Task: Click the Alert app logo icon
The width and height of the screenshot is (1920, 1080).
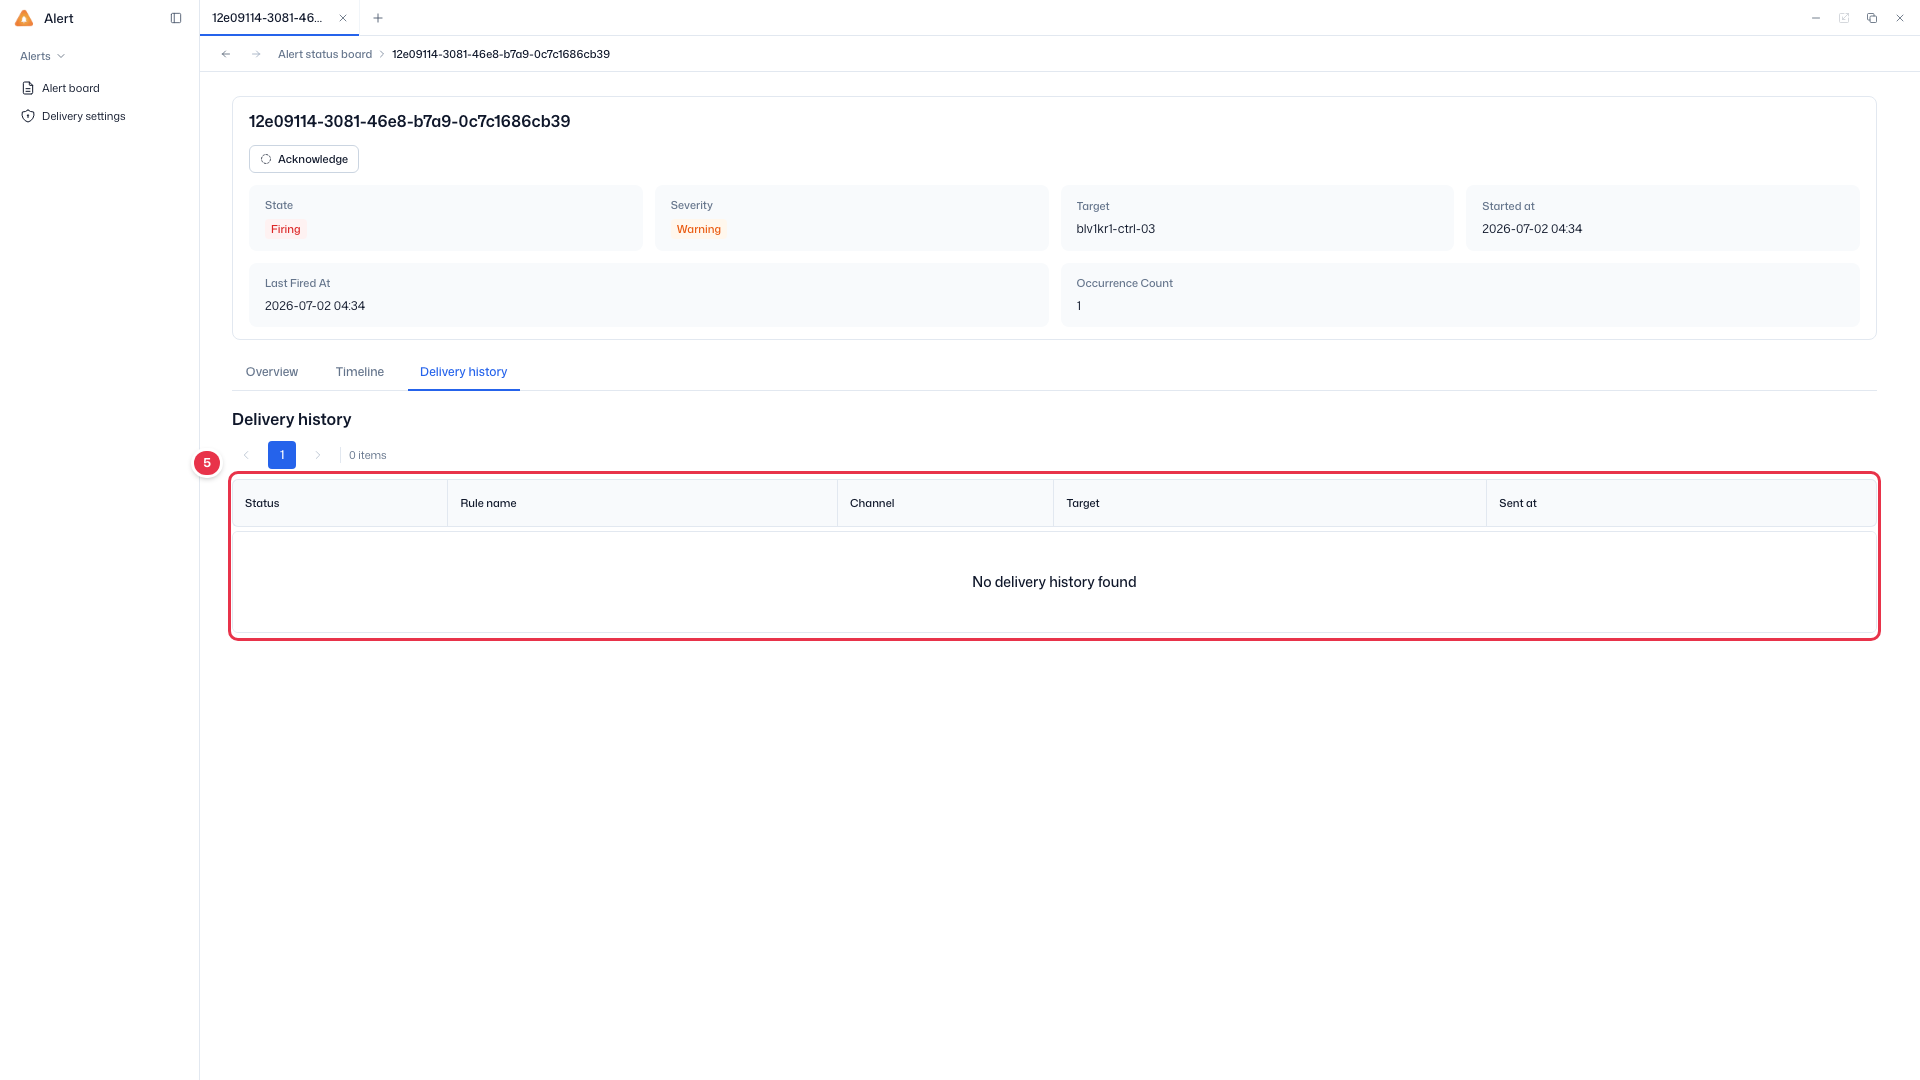Action: [24, 18]
